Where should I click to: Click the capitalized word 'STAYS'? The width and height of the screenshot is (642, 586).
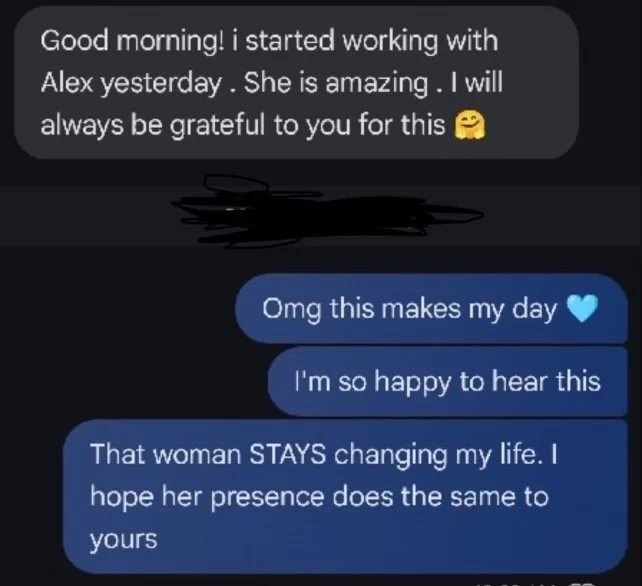tap(287, 454)
